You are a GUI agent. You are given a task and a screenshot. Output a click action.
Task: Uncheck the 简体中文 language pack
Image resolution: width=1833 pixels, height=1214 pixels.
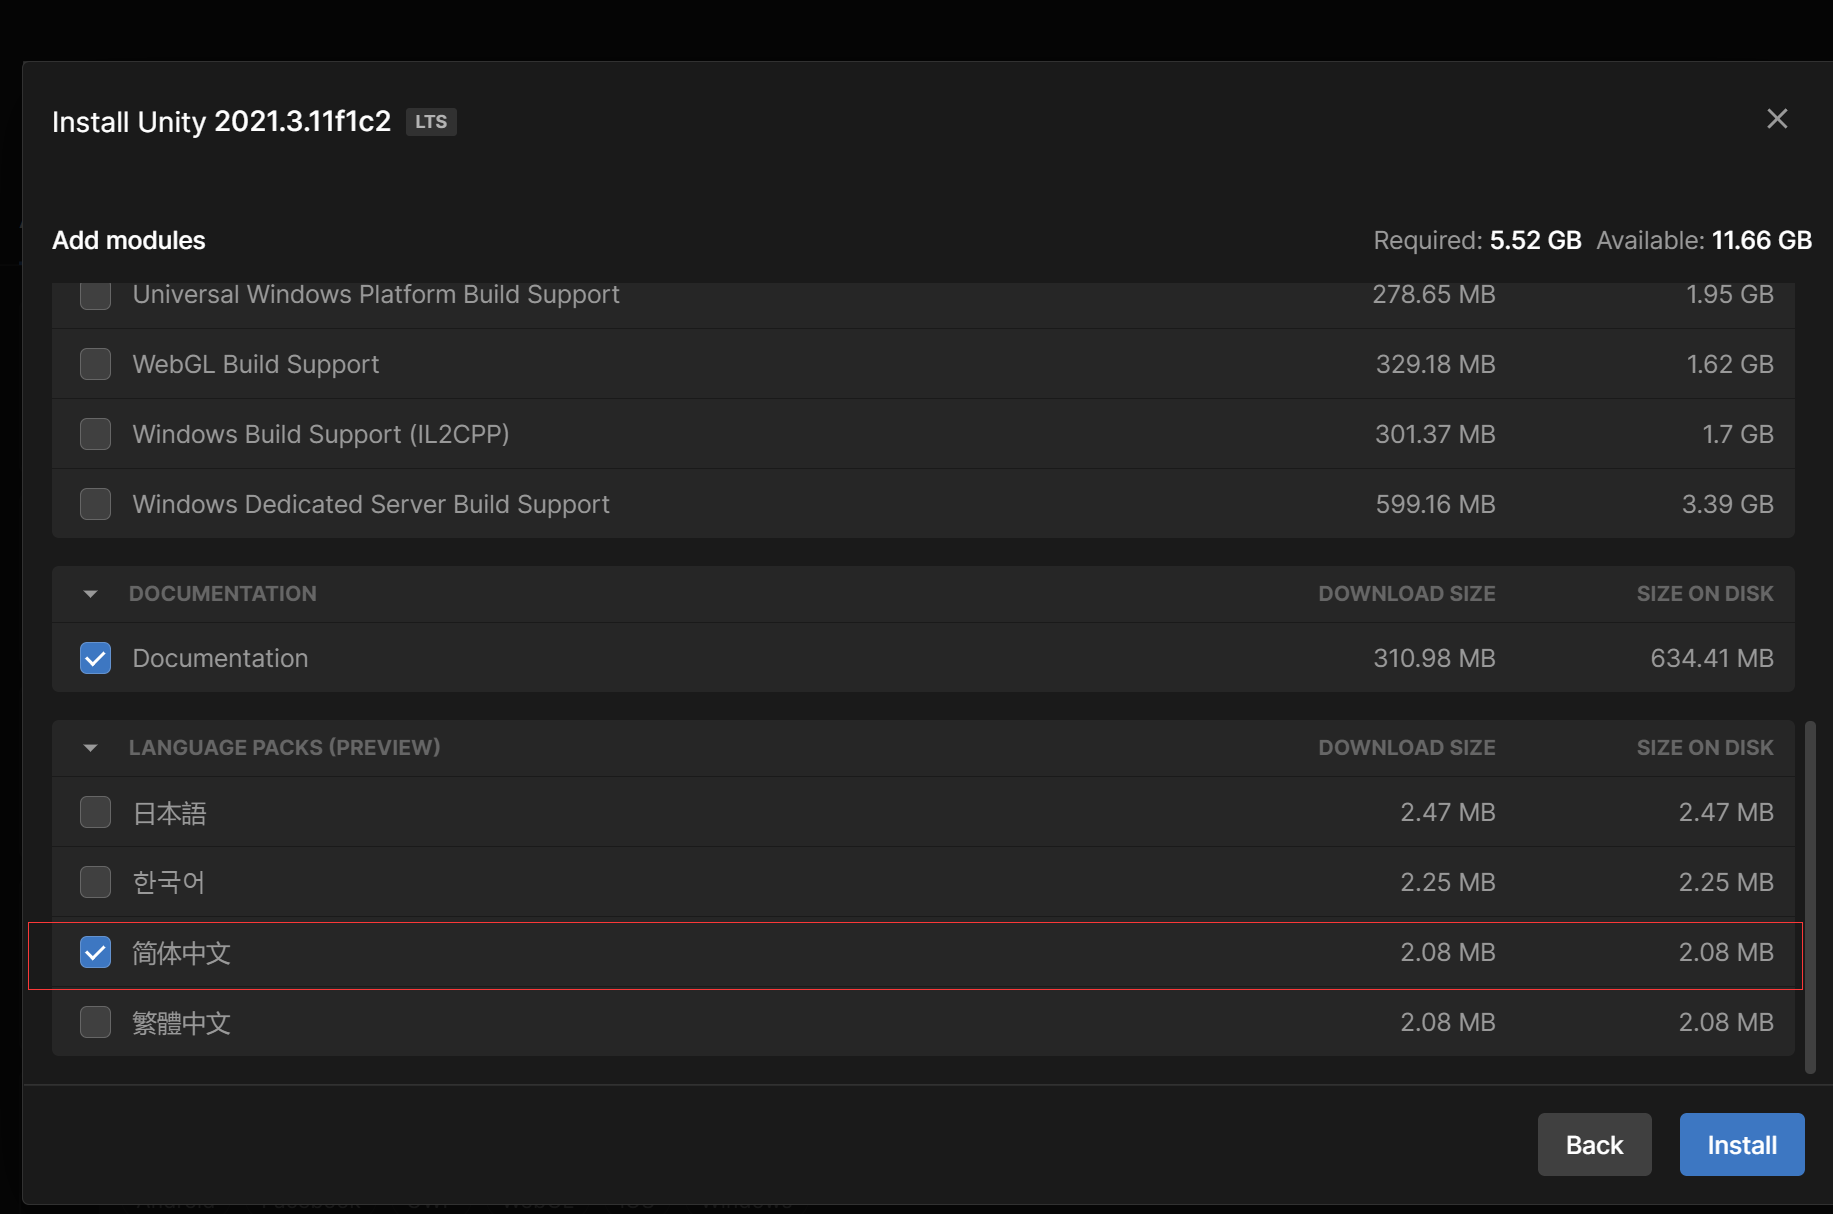[x=96, y=952]
